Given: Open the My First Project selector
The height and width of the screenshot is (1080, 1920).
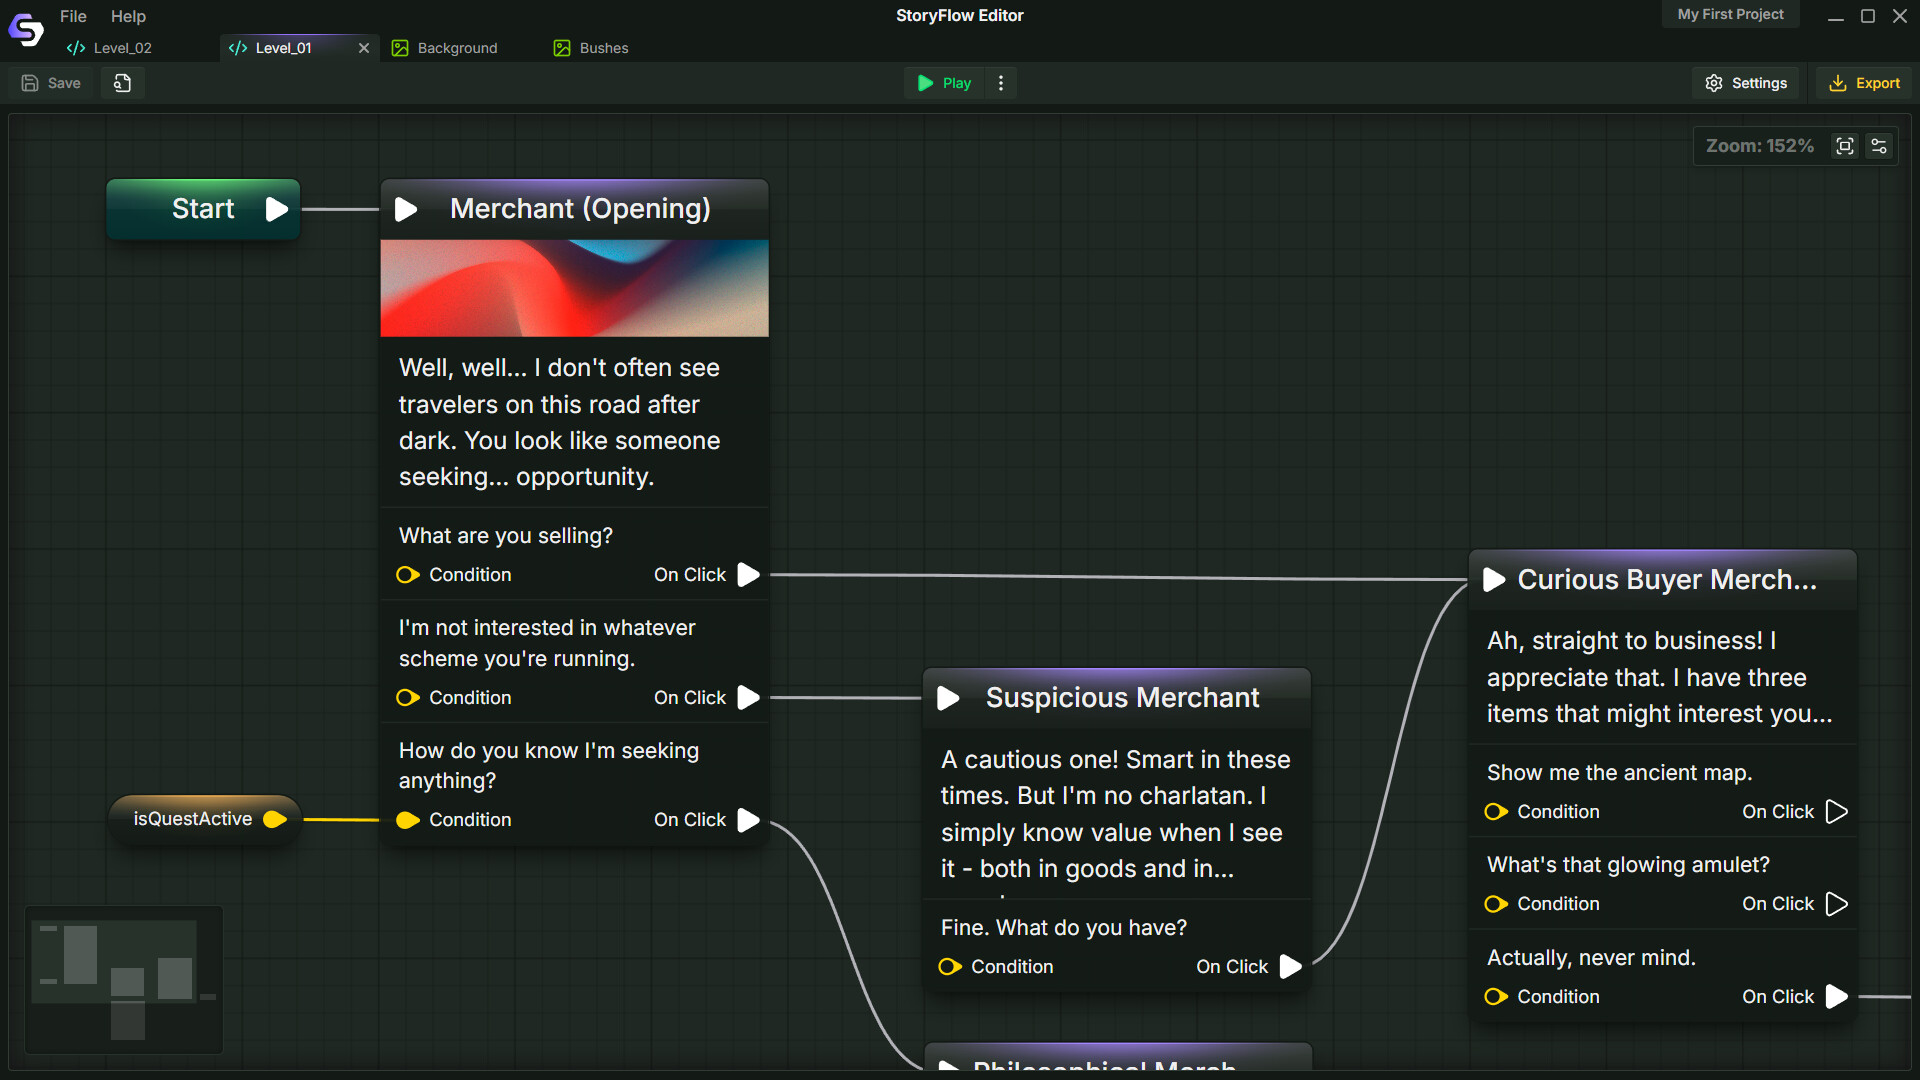Looking at the screenshot, I should click(x=1730, y=14).
